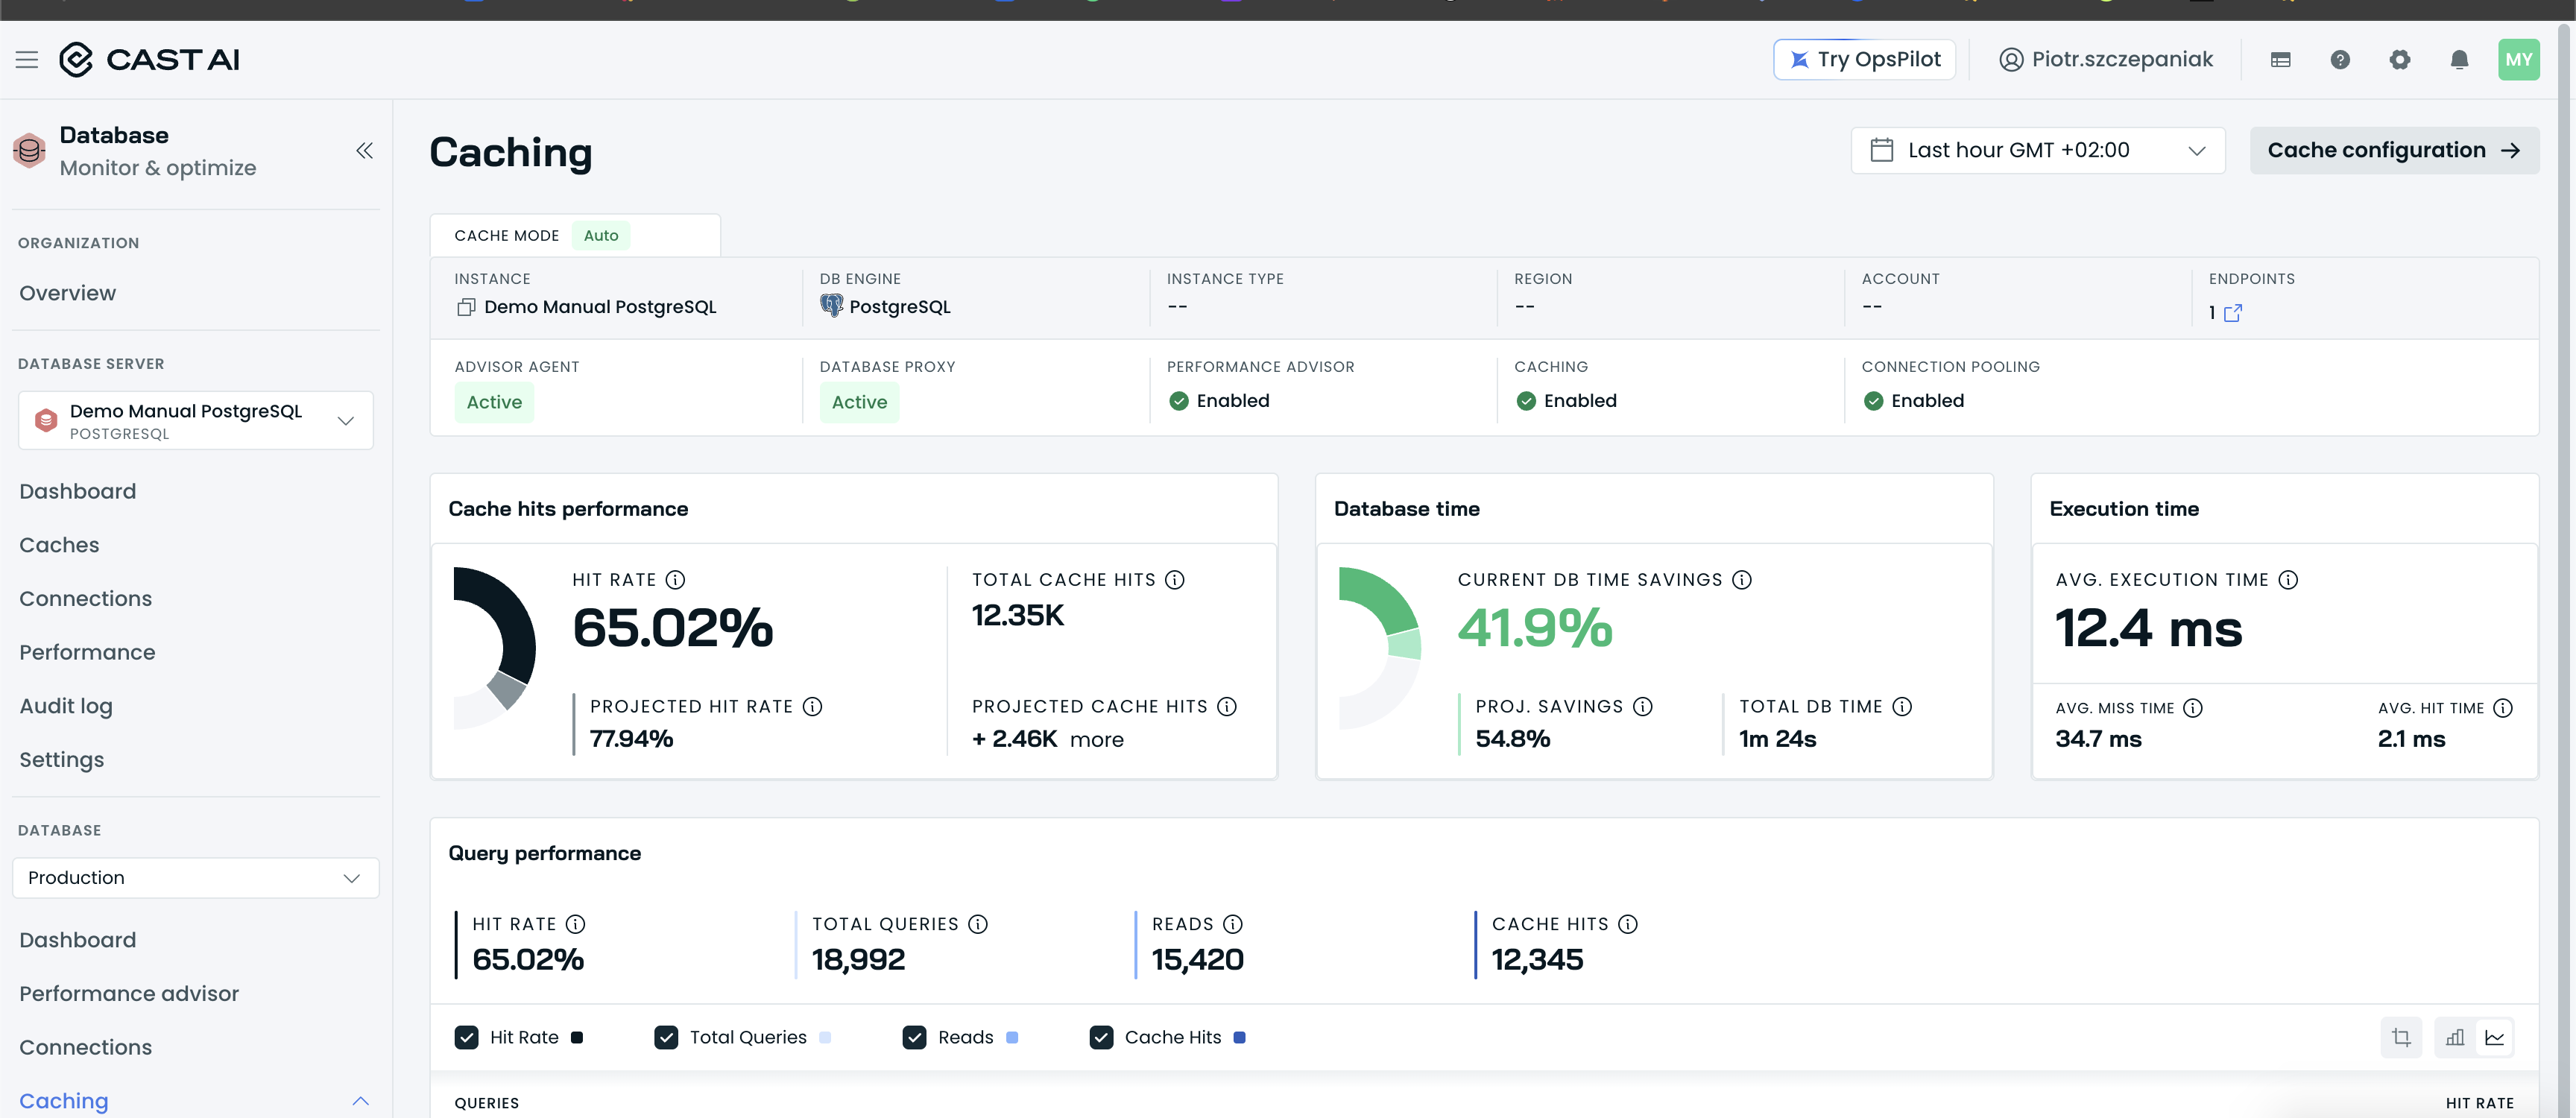Viewport: 2576px width, 1118px height.
Task: Show info for Total Cache Hits
Action: (x=1175, y=580)
